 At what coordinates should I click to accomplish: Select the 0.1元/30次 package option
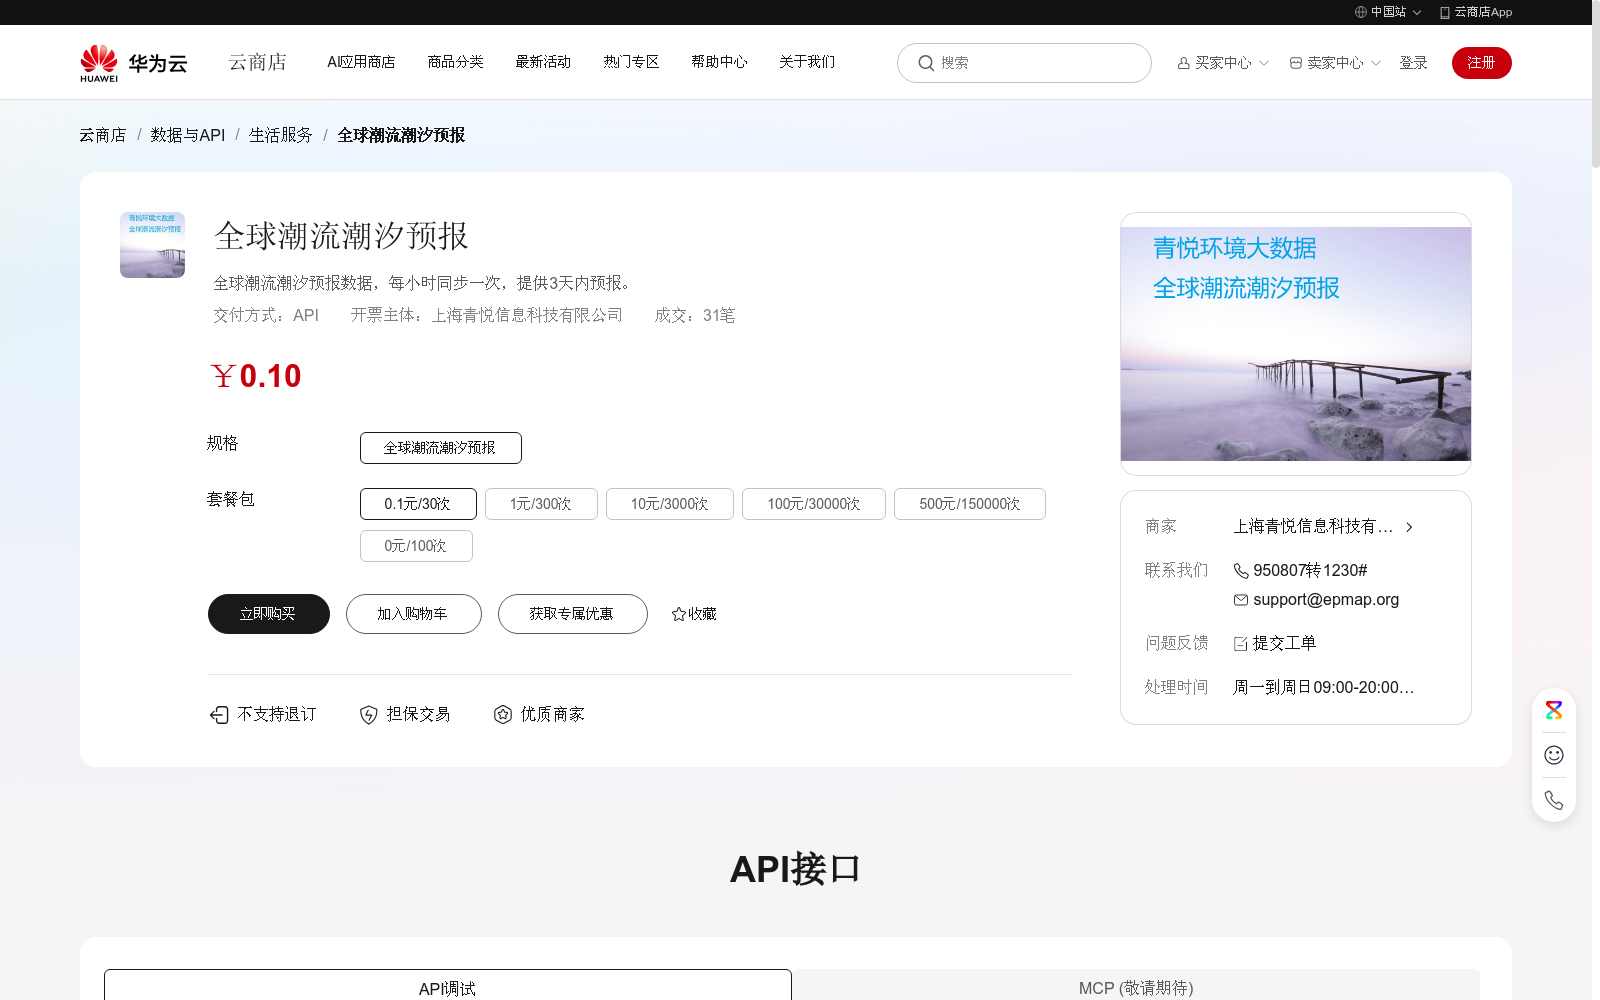(x=417, y=504)
